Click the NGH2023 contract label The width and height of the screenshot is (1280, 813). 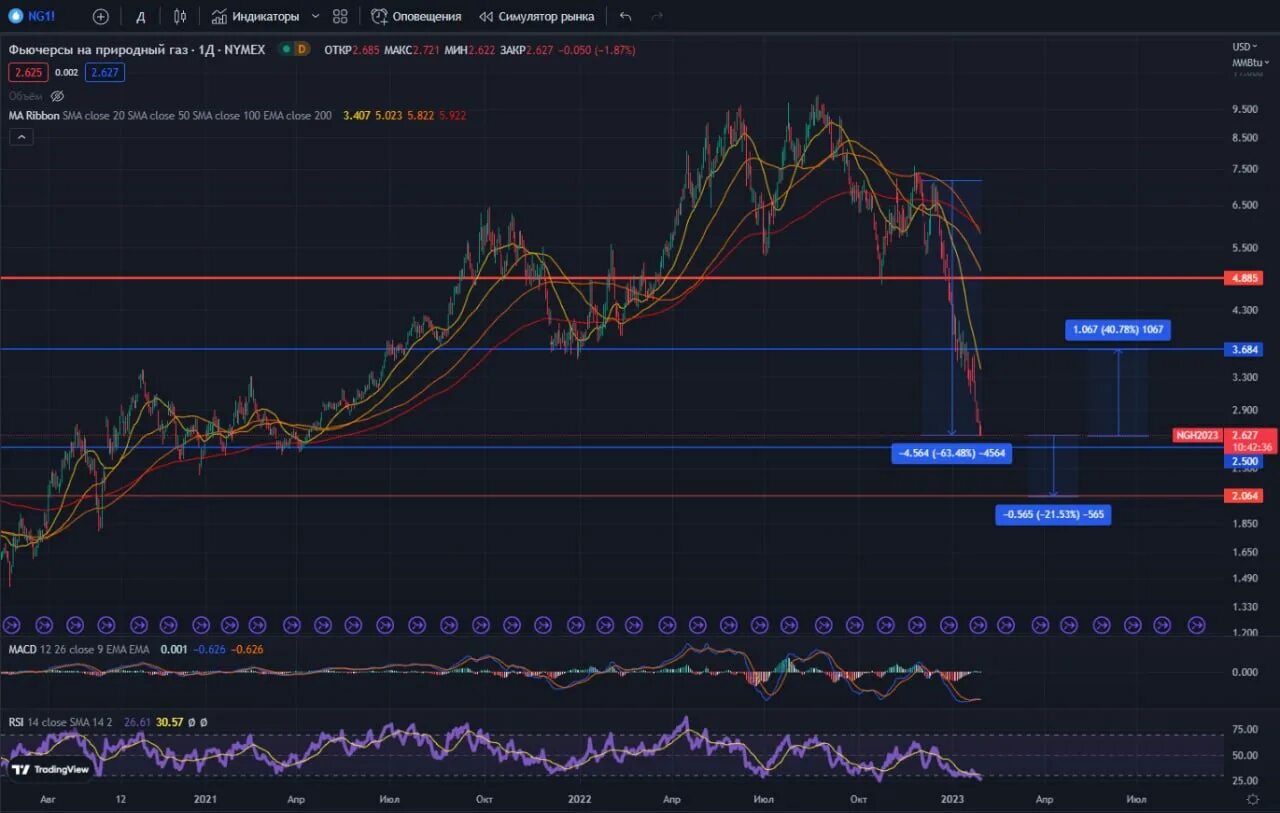coord(1197,435)
